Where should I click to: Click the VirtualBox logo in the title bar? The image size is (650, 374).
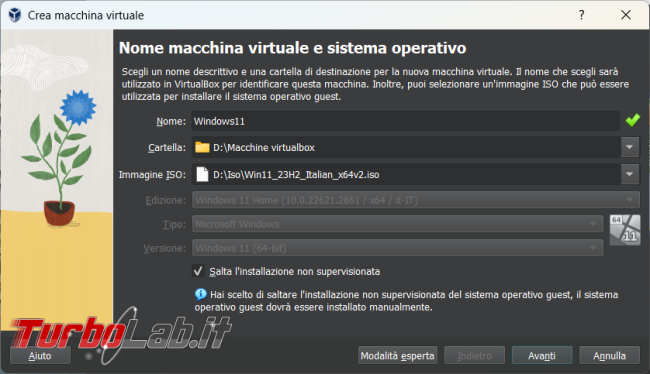coord(15,15)
